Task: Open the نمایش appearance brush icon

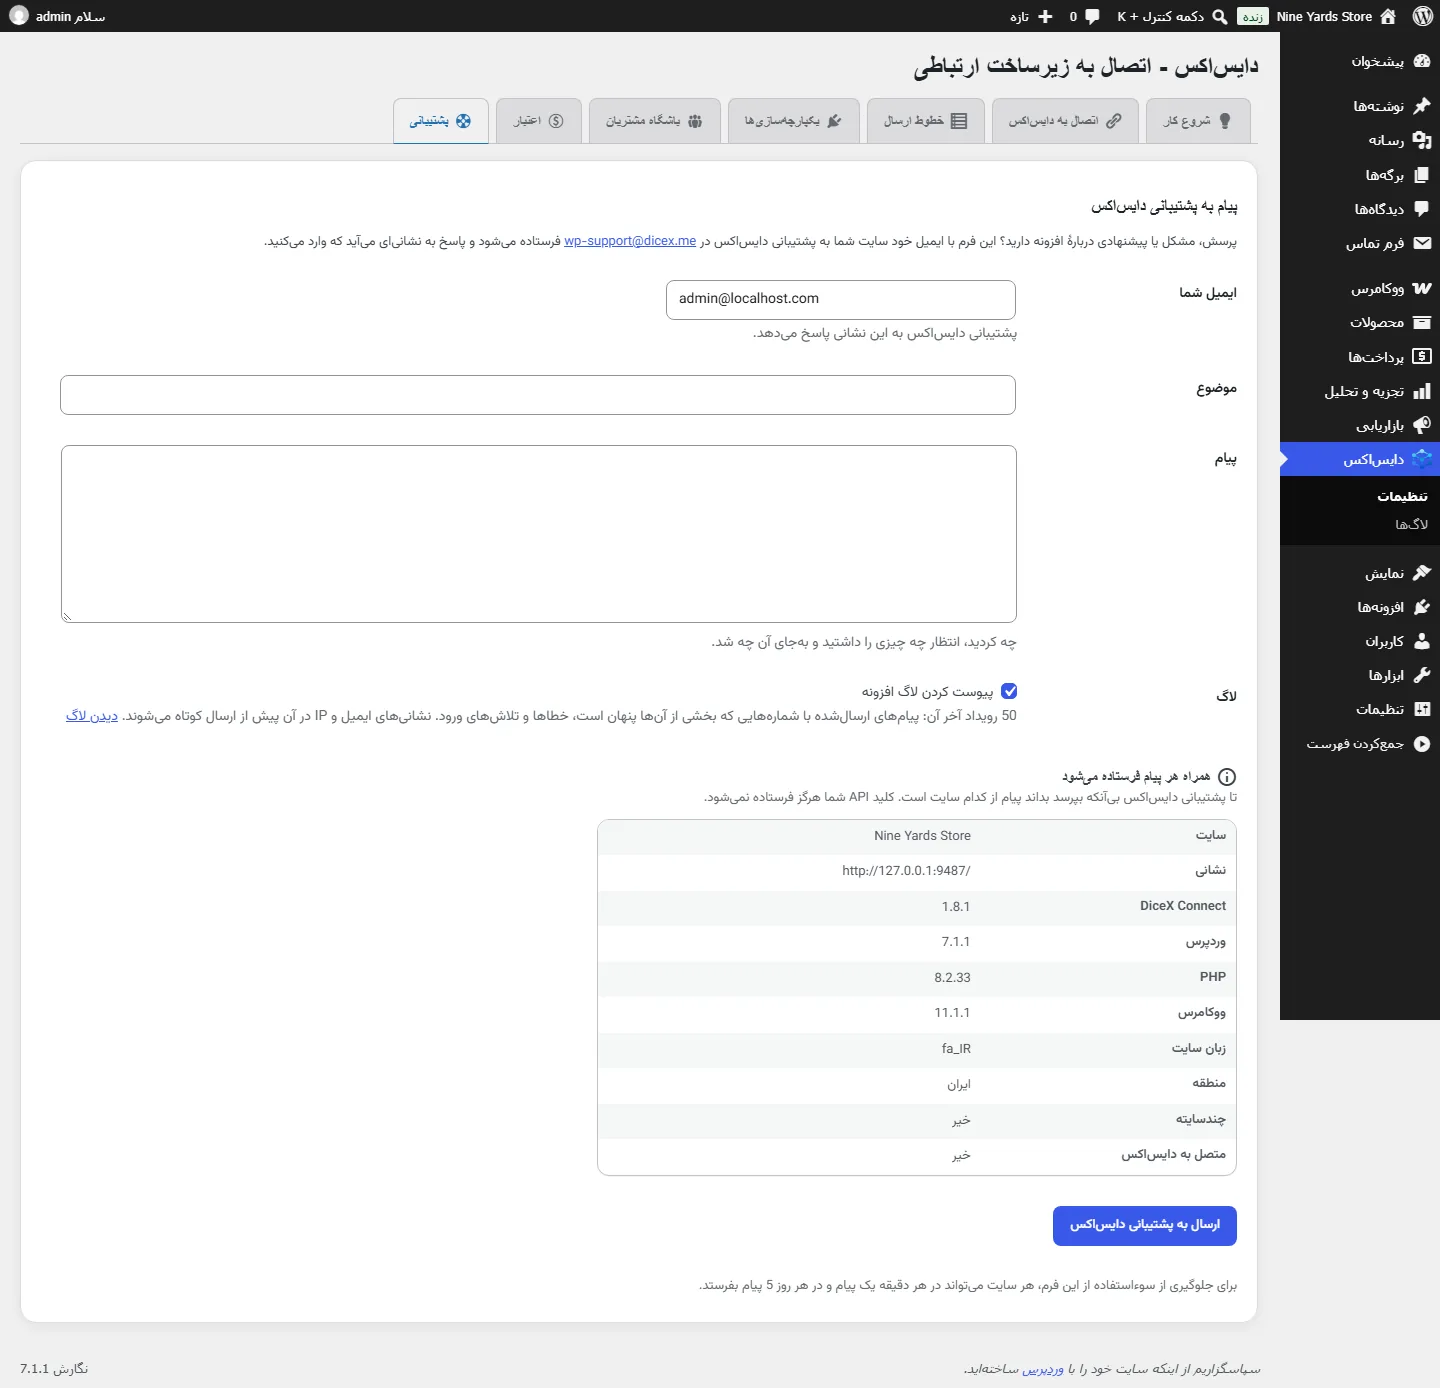Action: (x=1422, y=573)
